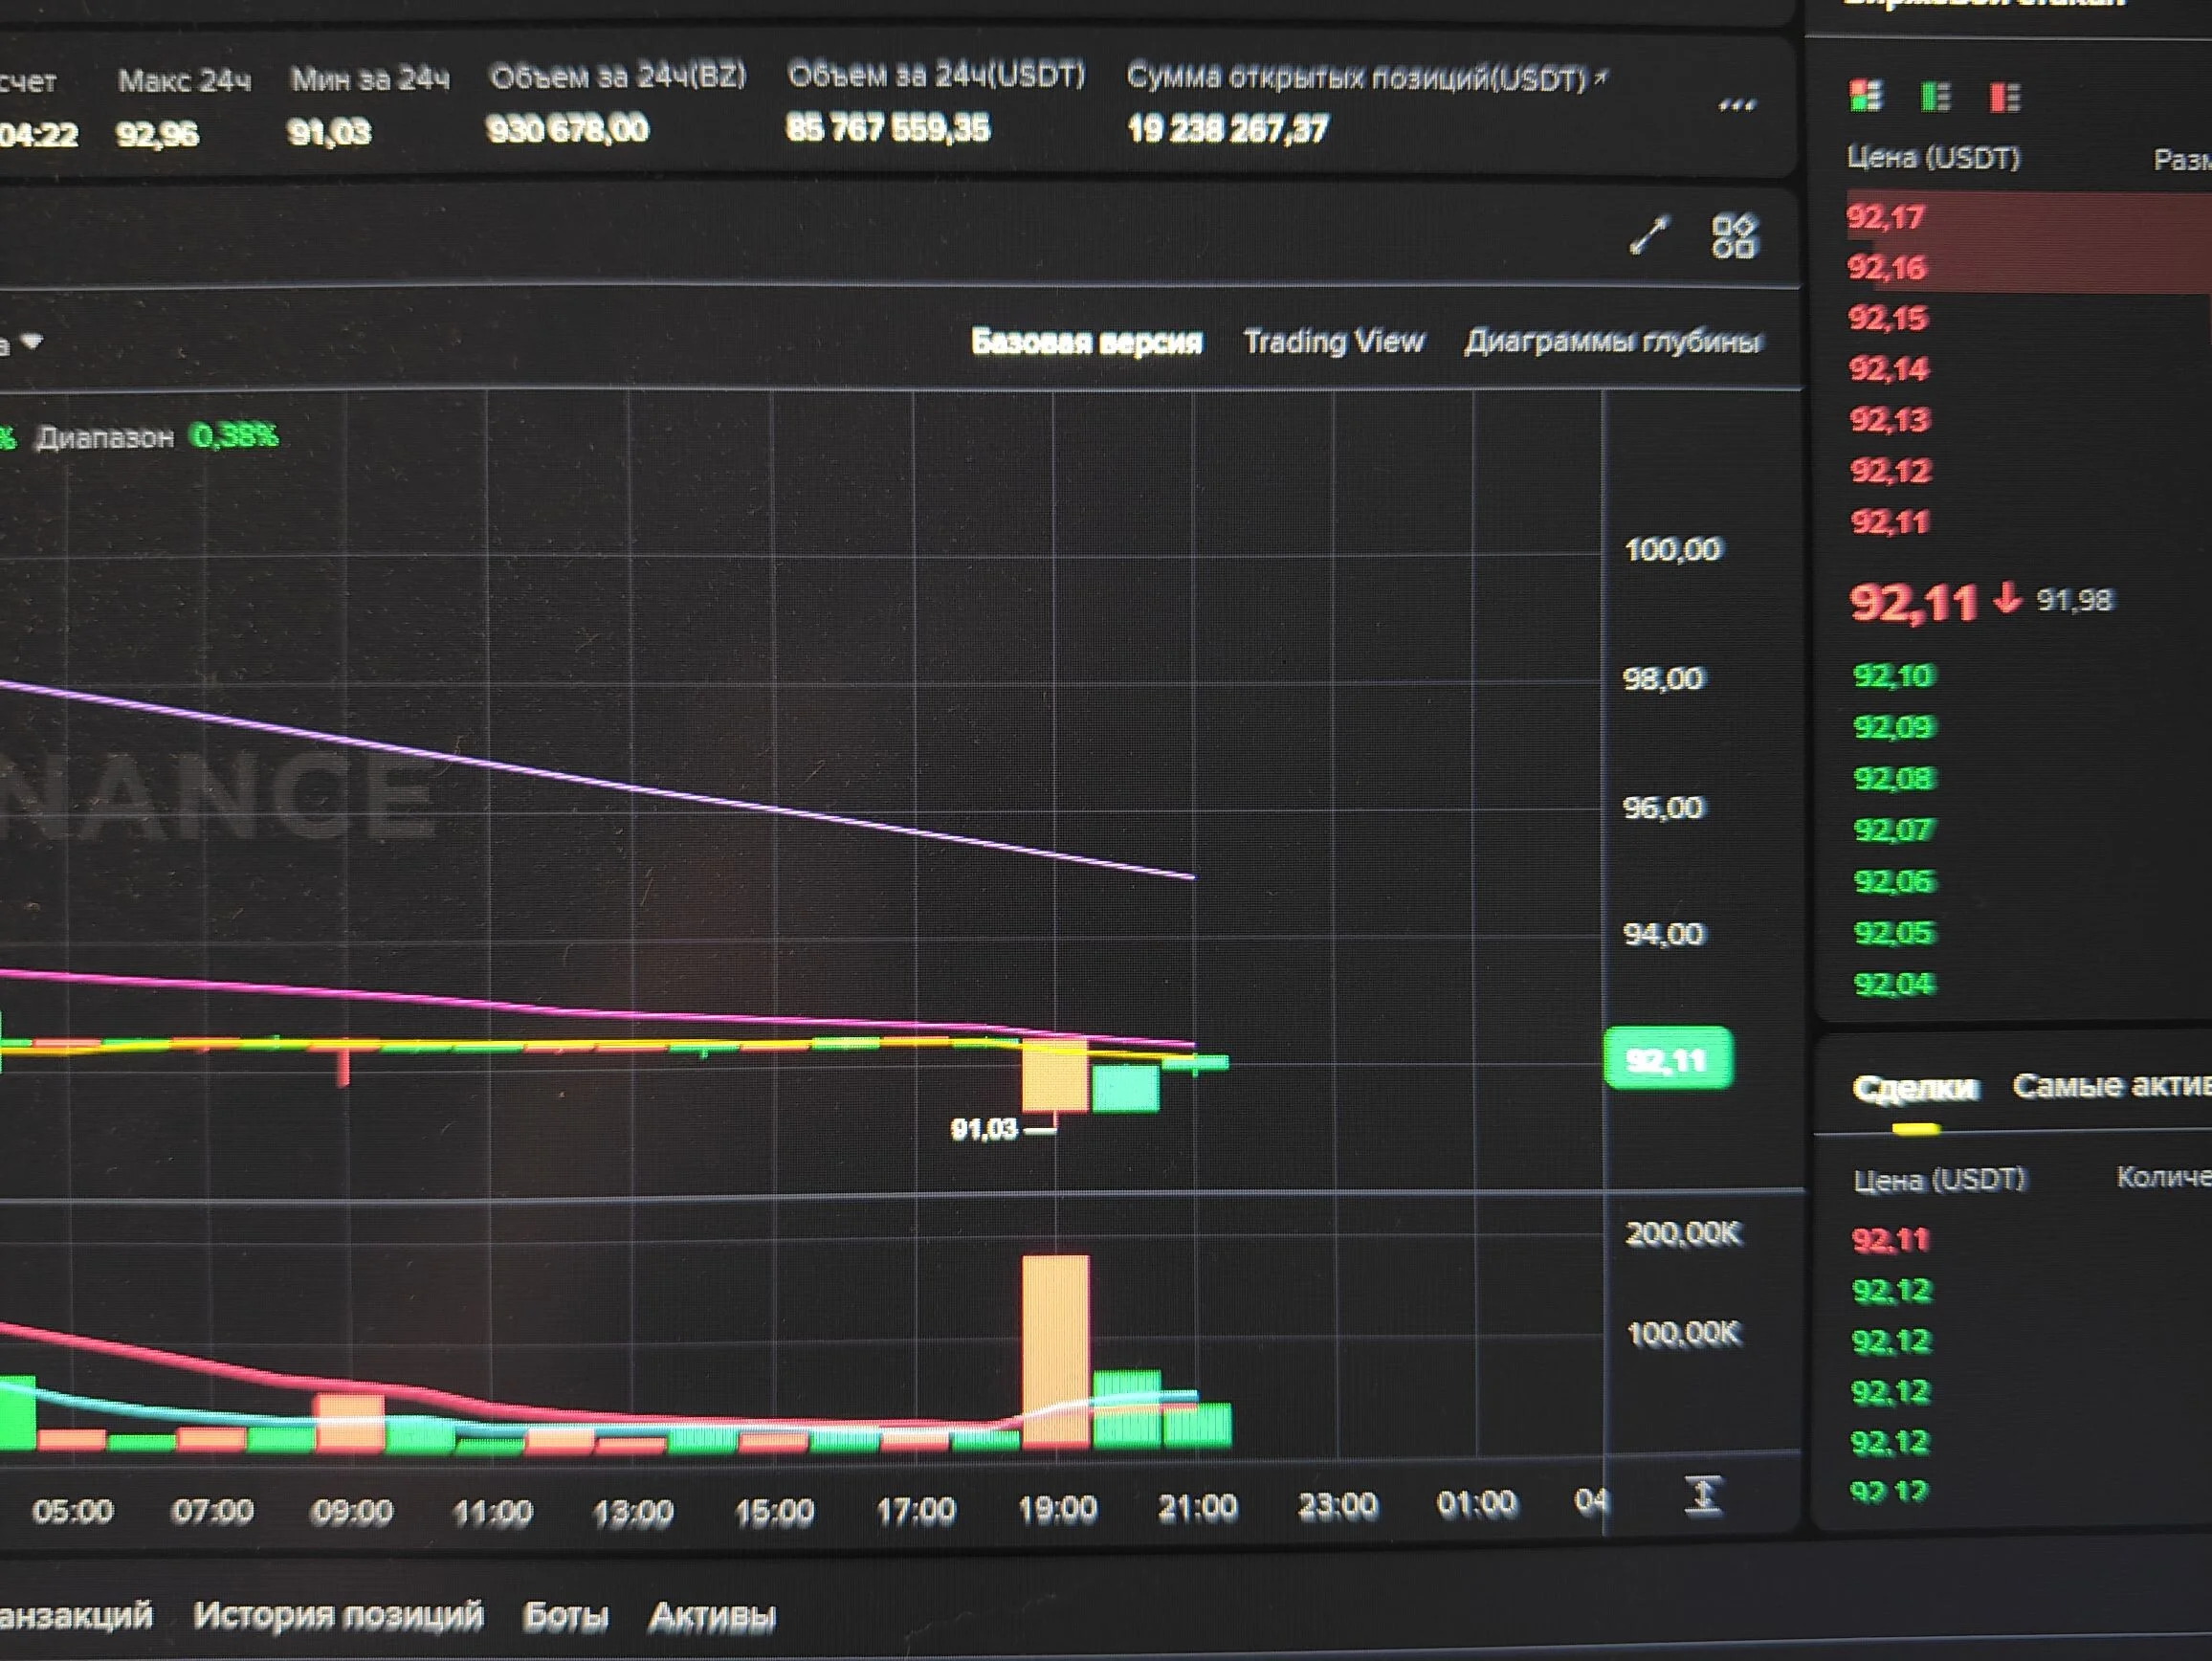Show only bids in order book
This screenshot has width=2212, height=1661.
(1935, 97)
